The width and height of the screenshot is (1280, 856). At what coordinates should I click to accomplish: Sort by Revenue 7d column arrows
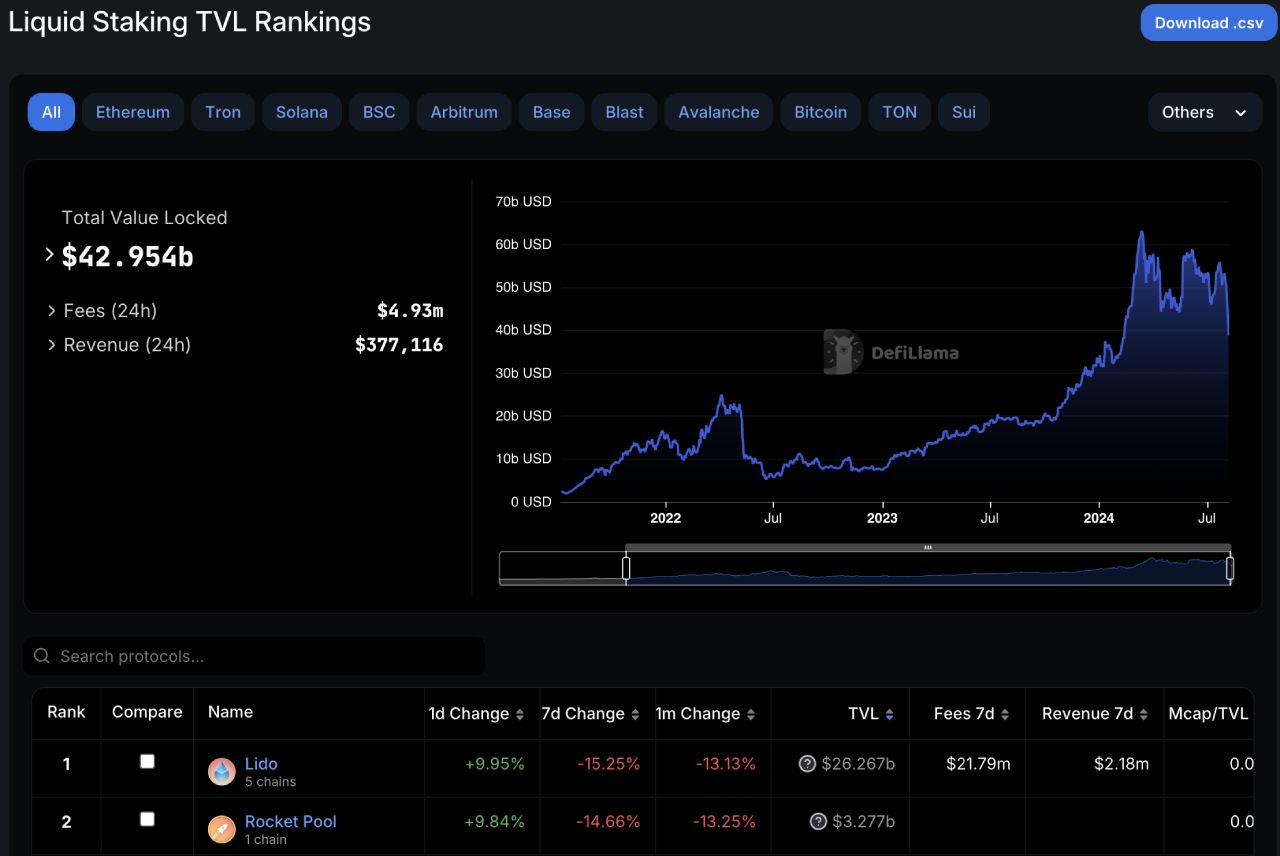coord(1143,714)
